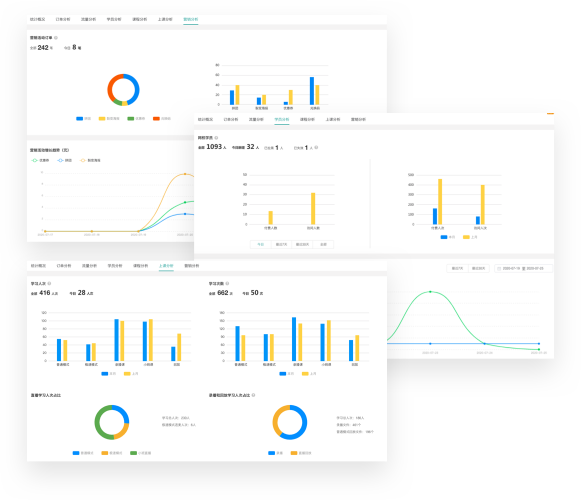Toggle green line legend in growth trend chart
Viewport: 581px width, 500px height.
(40, 160)
